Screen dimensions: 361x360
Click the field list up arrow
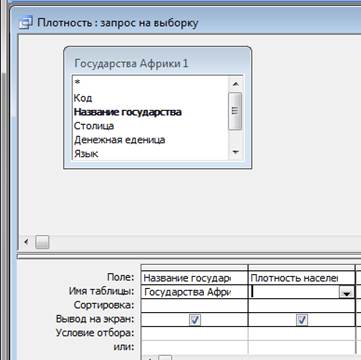point(235,84)
